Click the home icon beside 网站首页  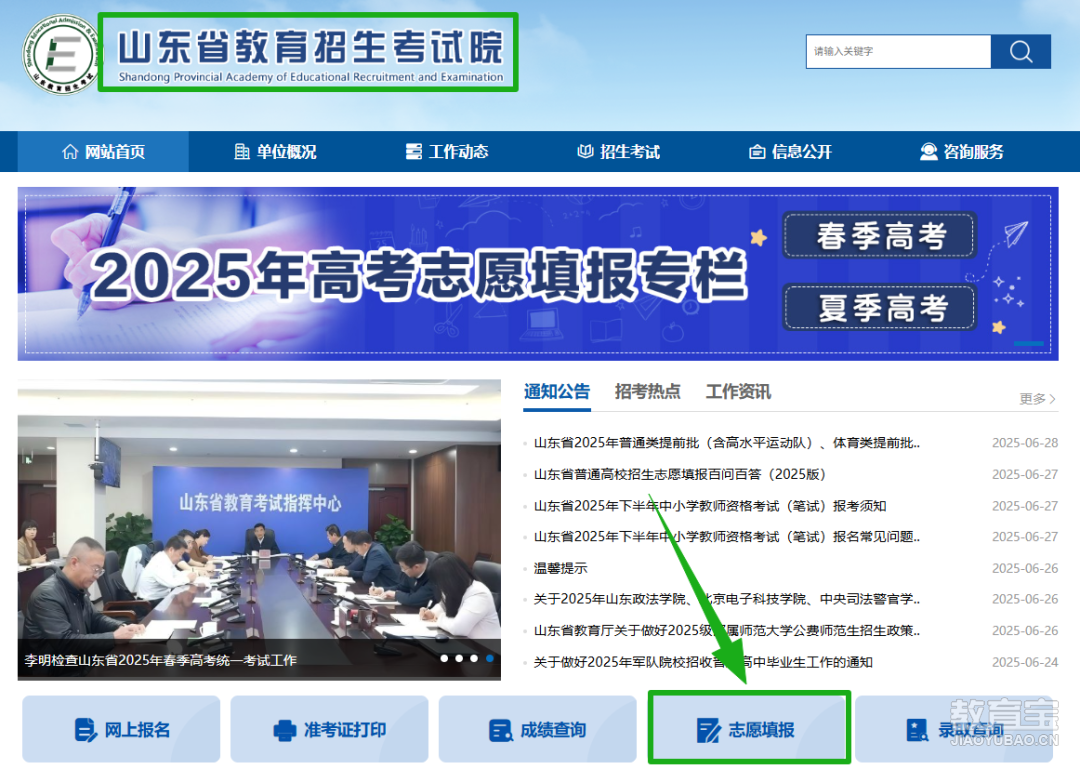click(70, 152)
